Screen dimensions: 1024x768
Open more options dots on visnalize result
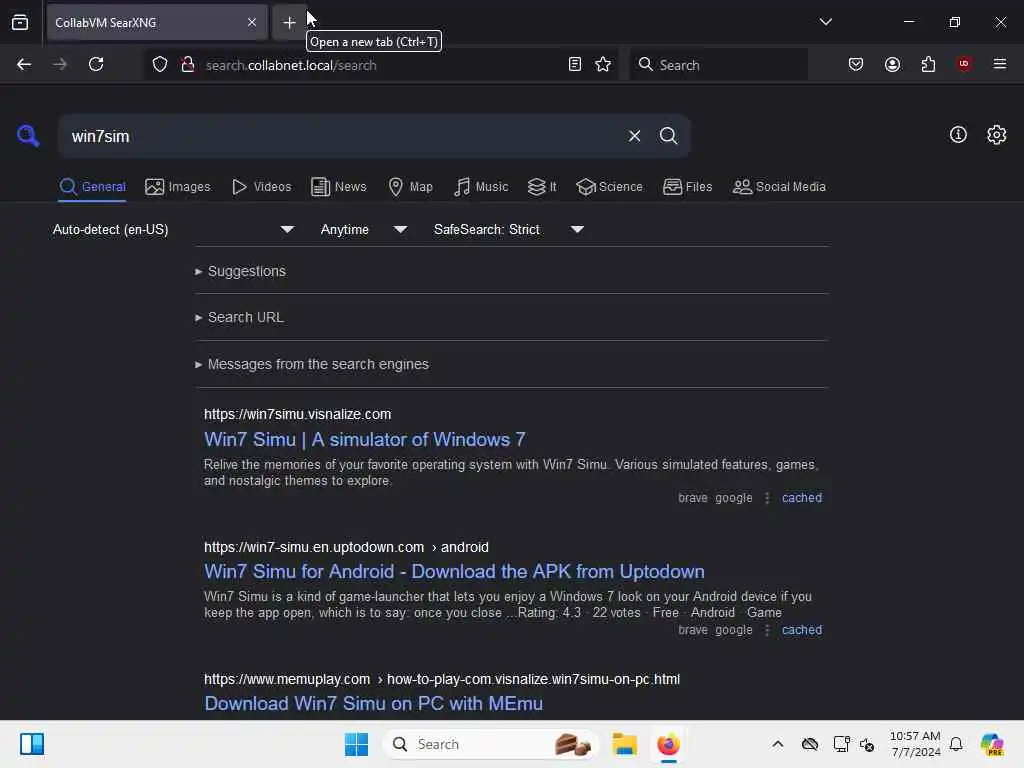pos(767,498)
